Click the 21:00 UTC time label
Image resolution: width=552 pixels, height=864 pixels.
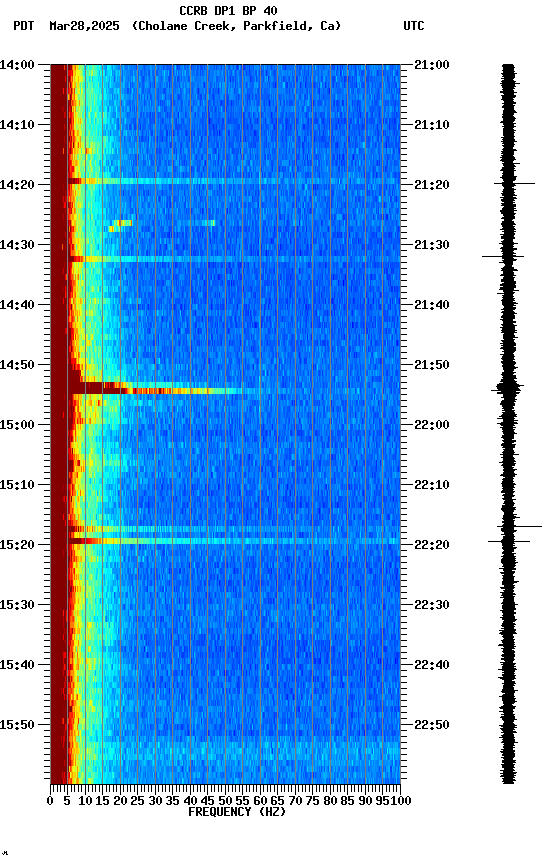[x=432, y=65]
